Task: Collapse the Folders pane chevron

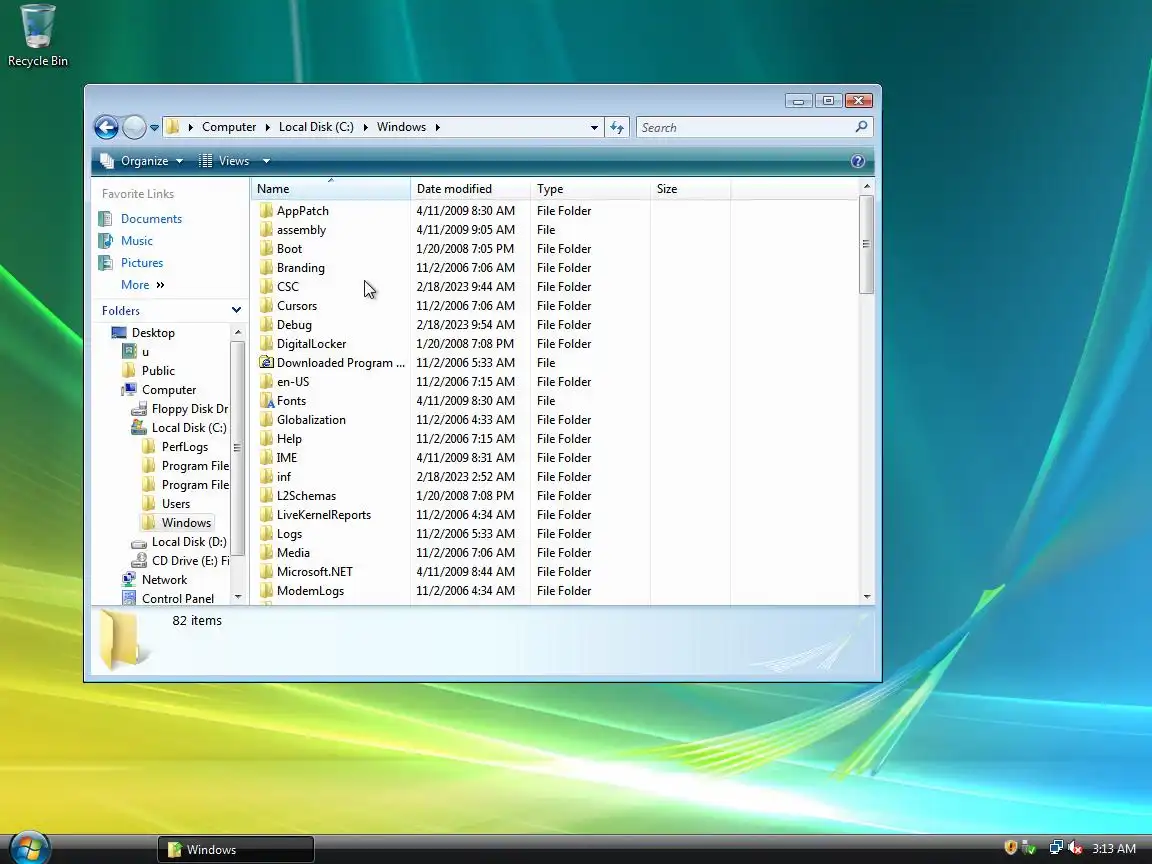Action: pos(236,311)
